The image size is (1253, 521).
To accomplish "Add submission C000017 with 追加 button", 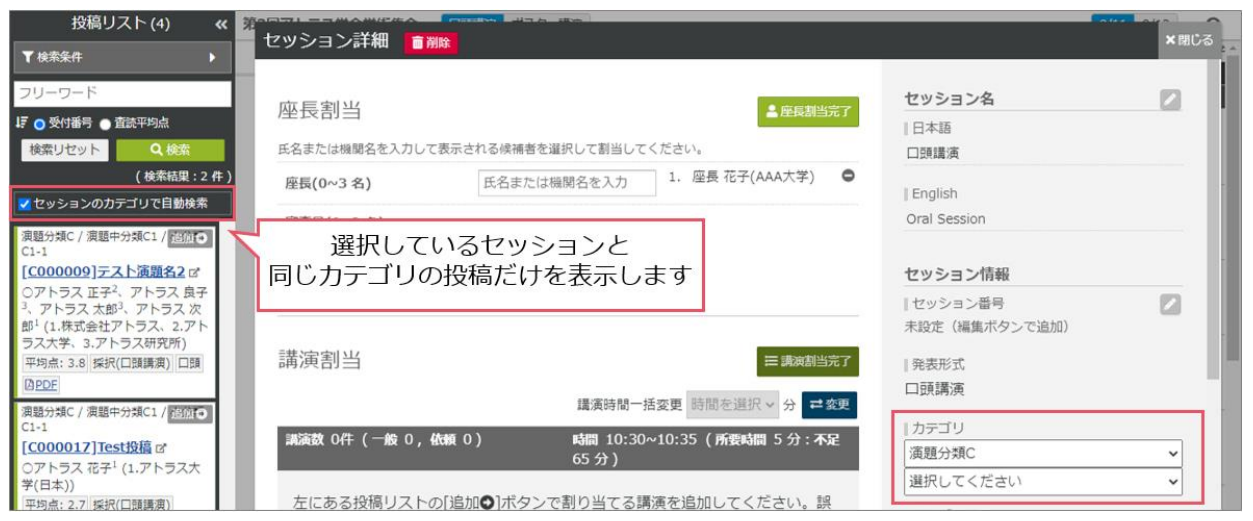I will point(189,413).
